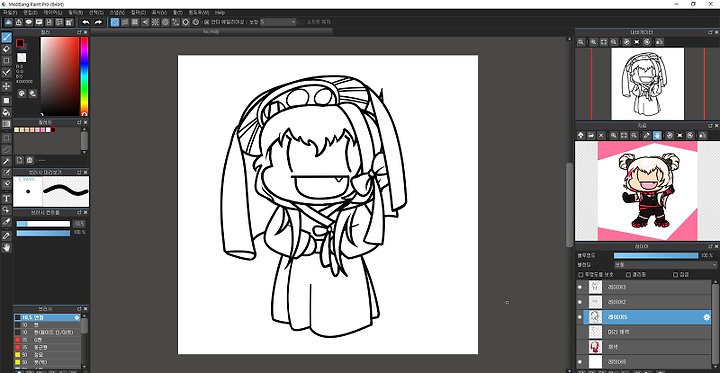Float the Brush Control panel undock icon
This screenshot has height=373, width=720.
pyautogui.click(x=79, y=213)
